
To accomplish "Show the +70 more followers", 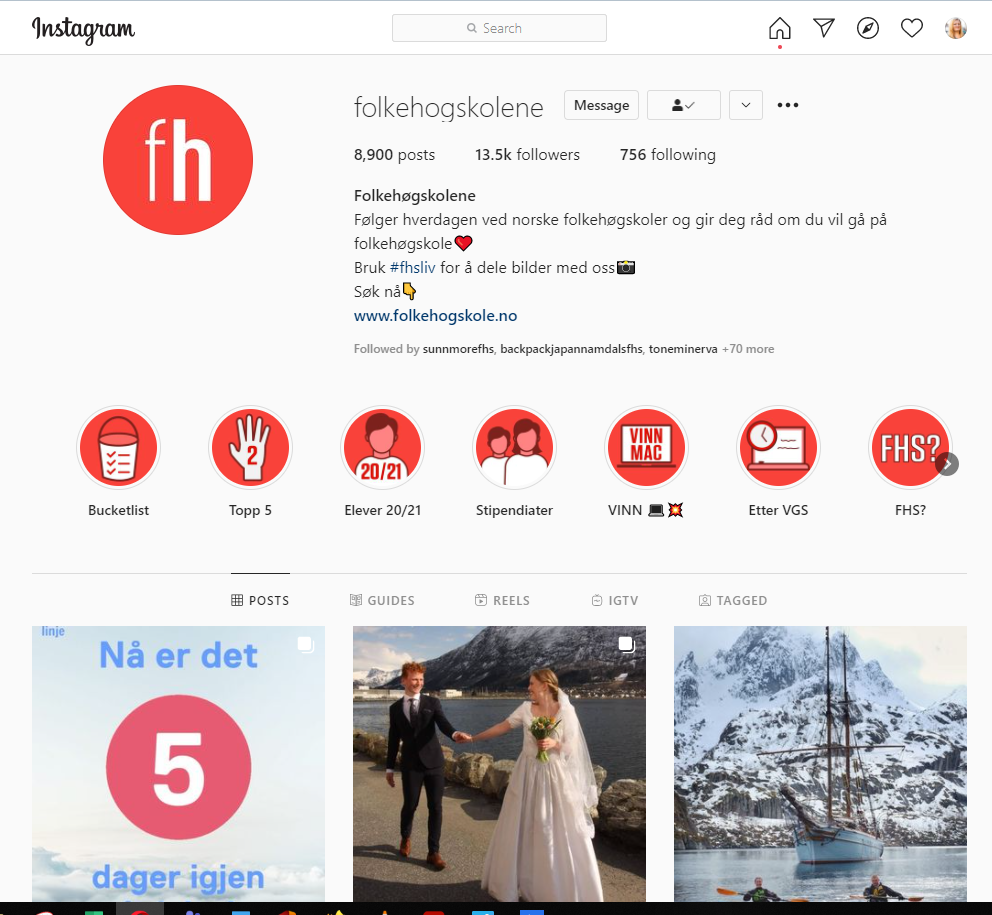I will coord(748,349).
